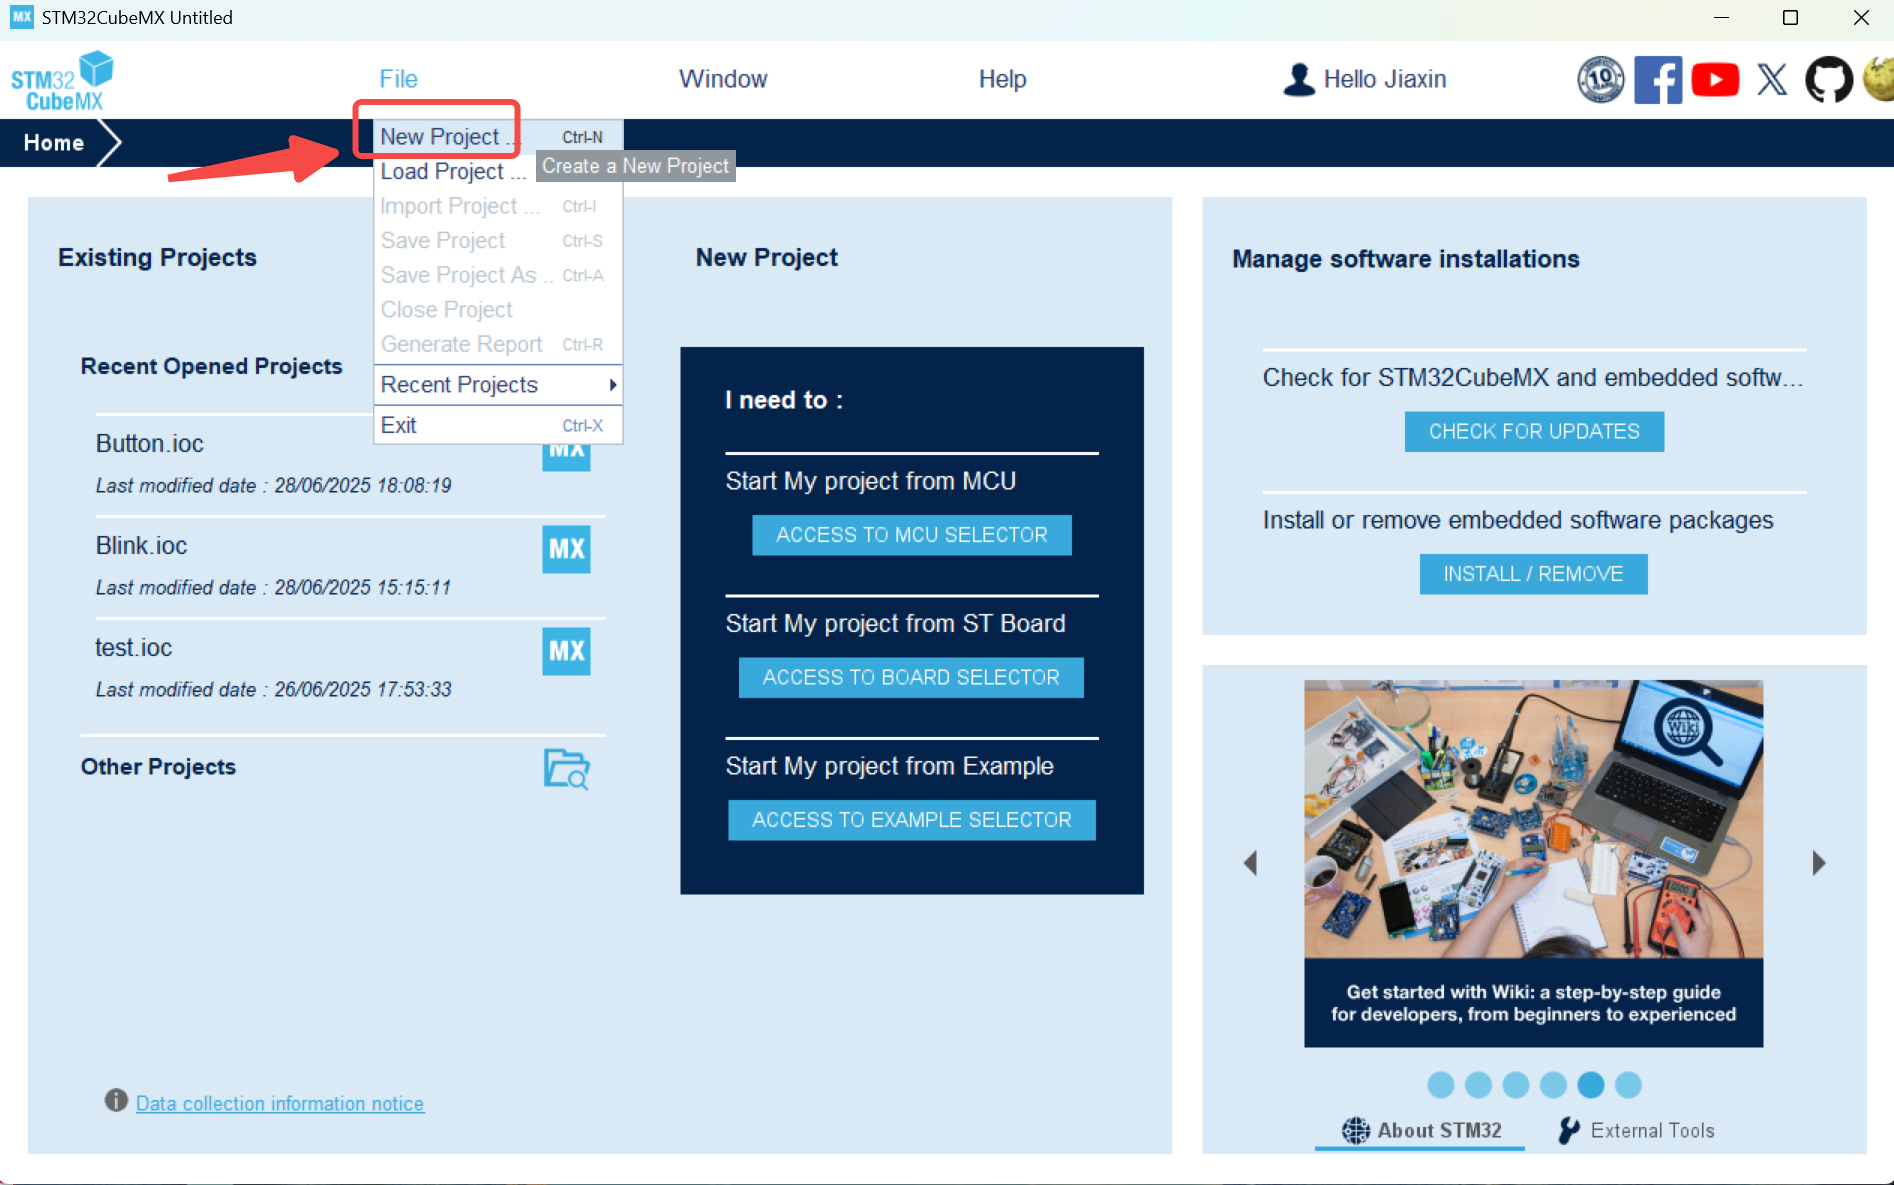
Task: Click the Home breadcrumb
Action: click(54, 143)
